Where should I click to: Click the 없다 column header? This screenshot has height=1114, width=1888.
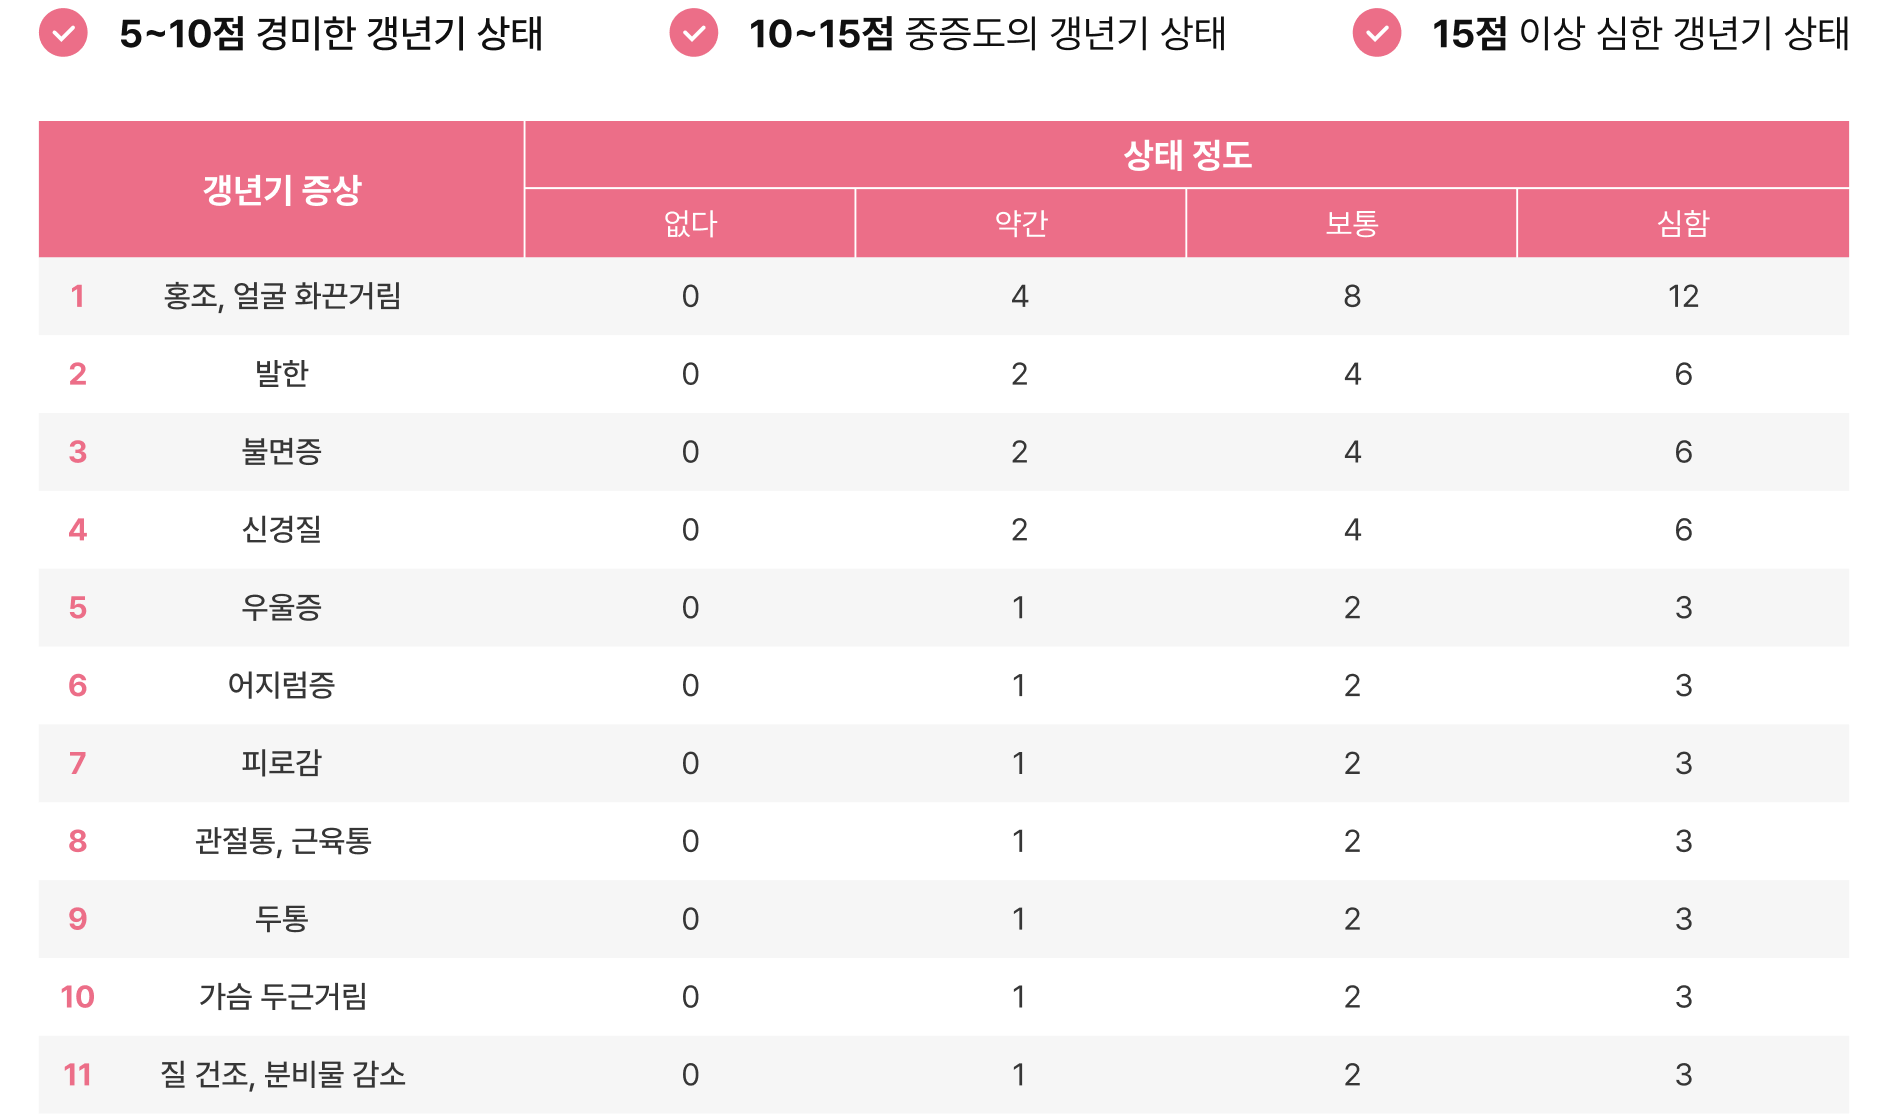click(x=690, y=223)
